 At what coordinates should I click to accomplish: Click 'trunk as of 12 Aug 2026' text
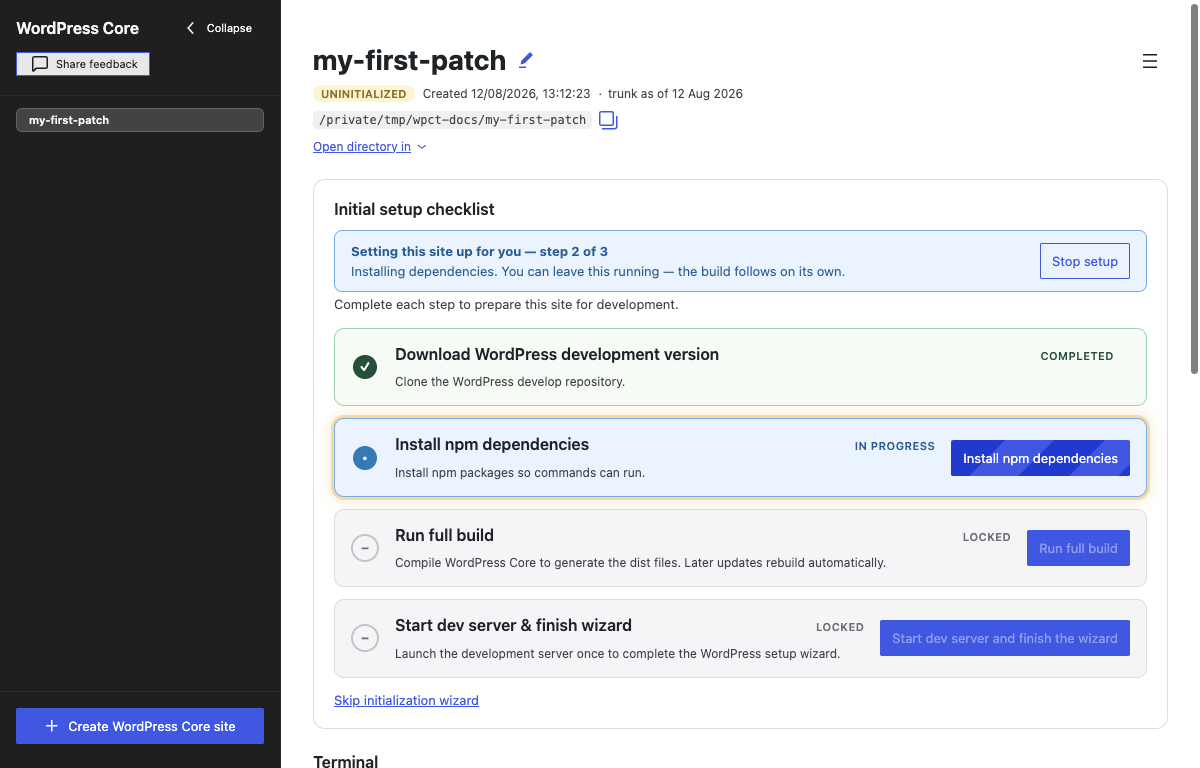click(675, 94)
